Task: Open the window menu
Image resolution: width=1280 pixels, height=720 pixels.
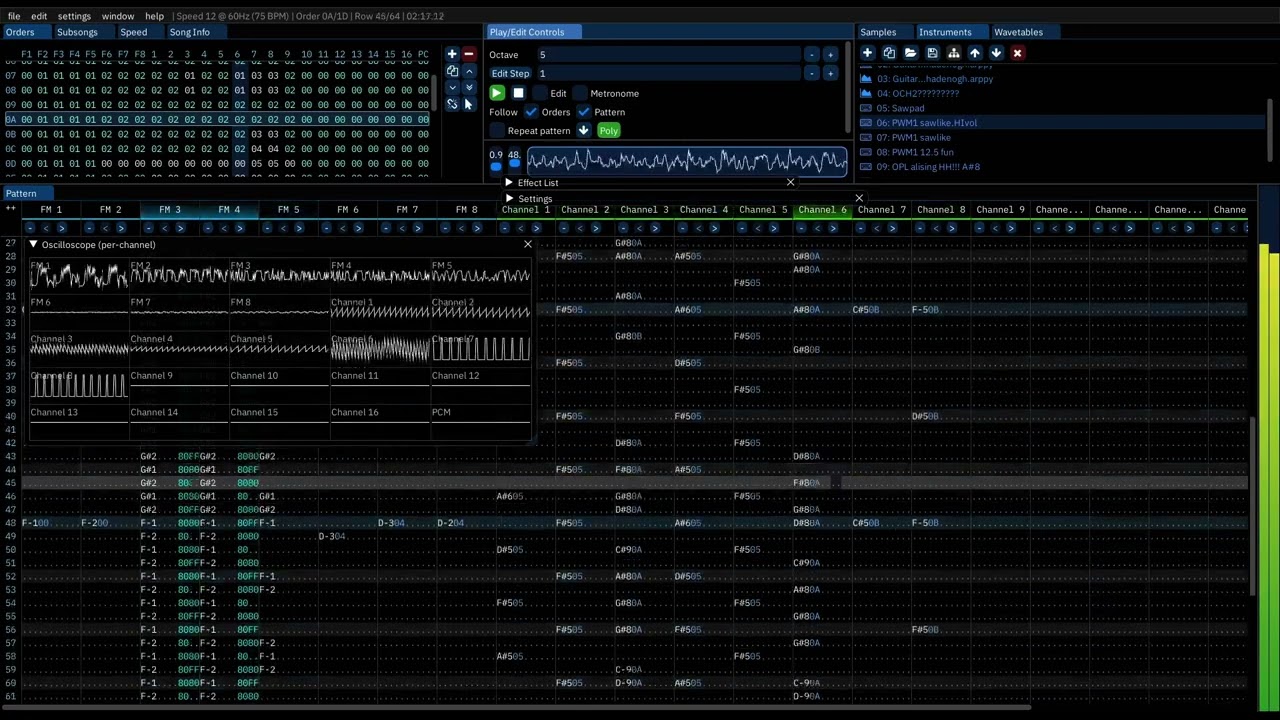Action: point(118,16)
